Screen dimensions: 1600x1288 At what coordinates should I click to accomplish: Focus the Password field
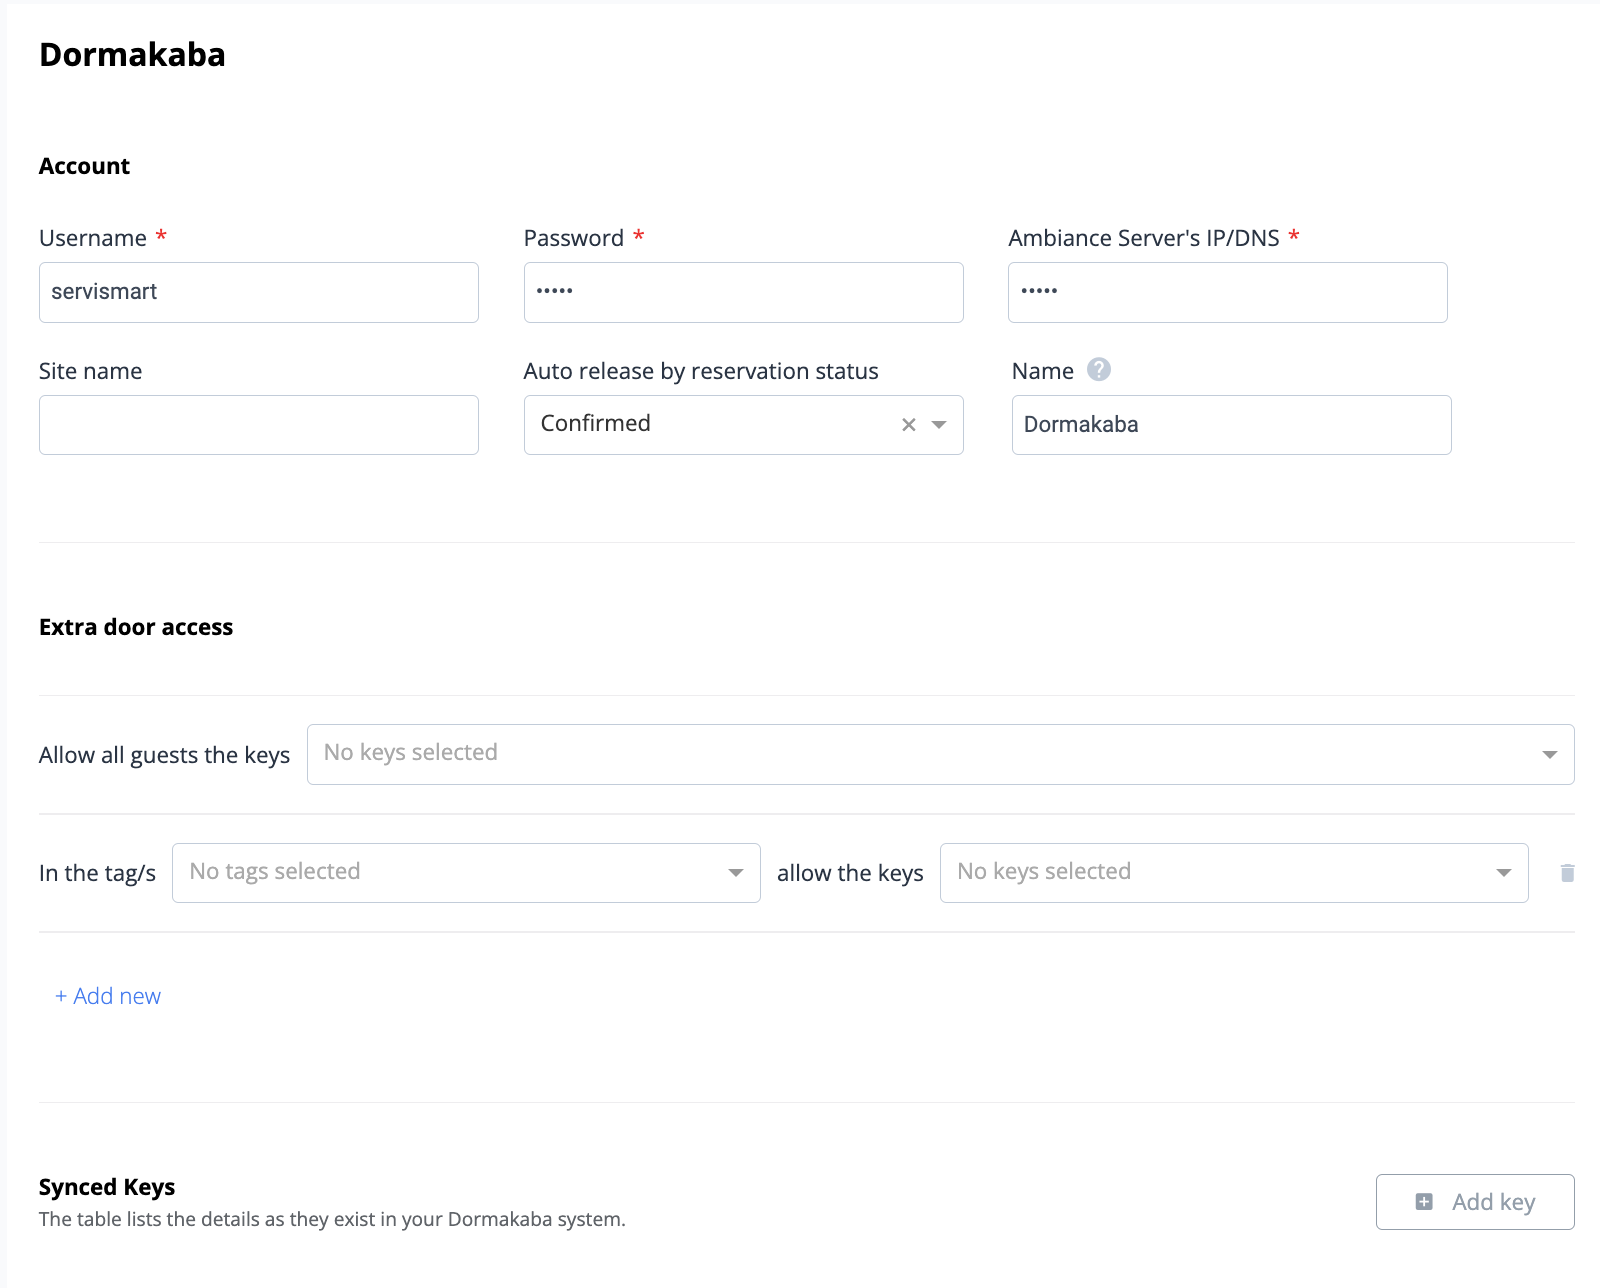pos(743,292)
